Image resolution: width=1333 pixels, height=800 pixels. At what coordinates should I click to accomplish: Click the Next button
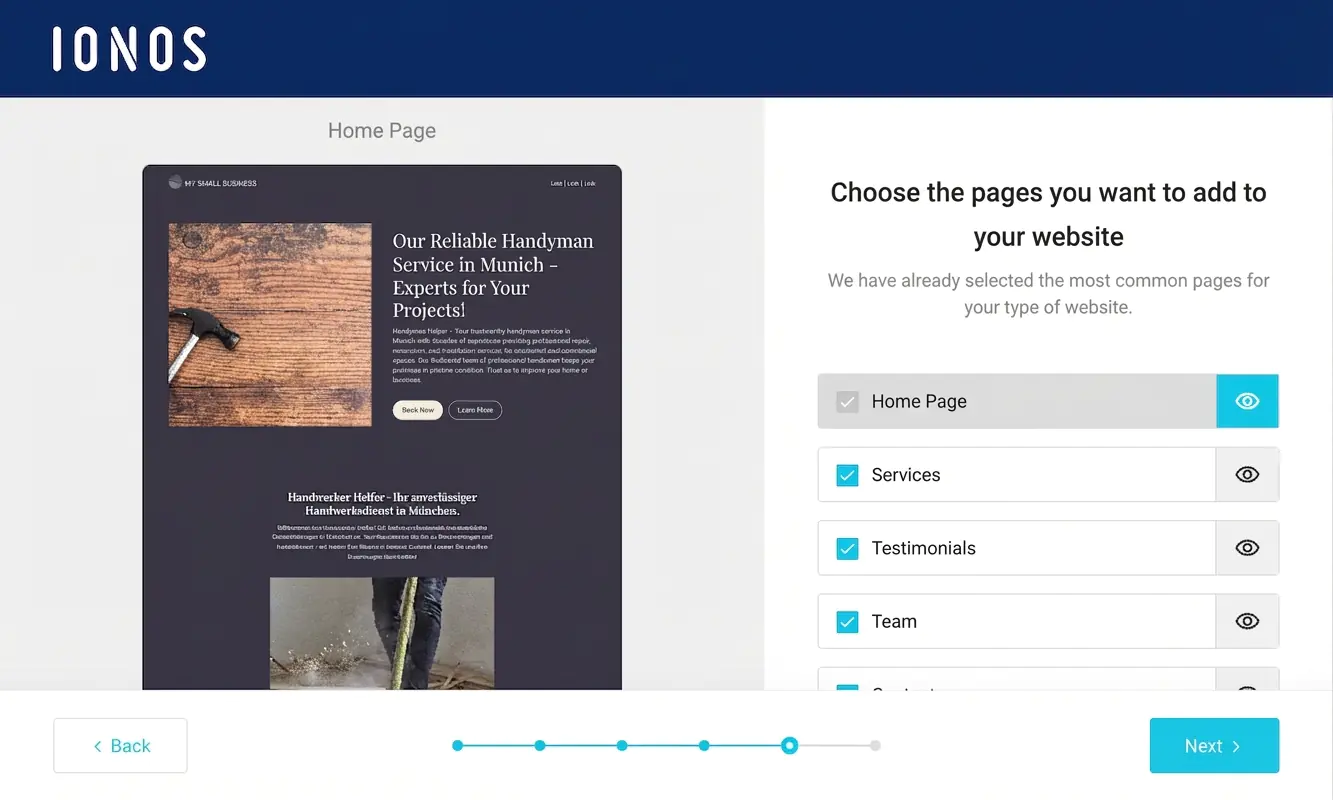pyautogui.click(x=1214, y=745)
